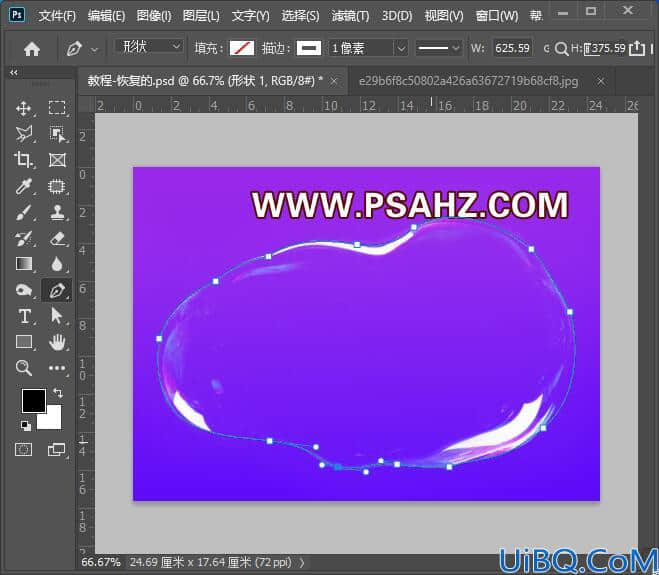
Task: Toggle Quick Mask mode
Action: 24,449
